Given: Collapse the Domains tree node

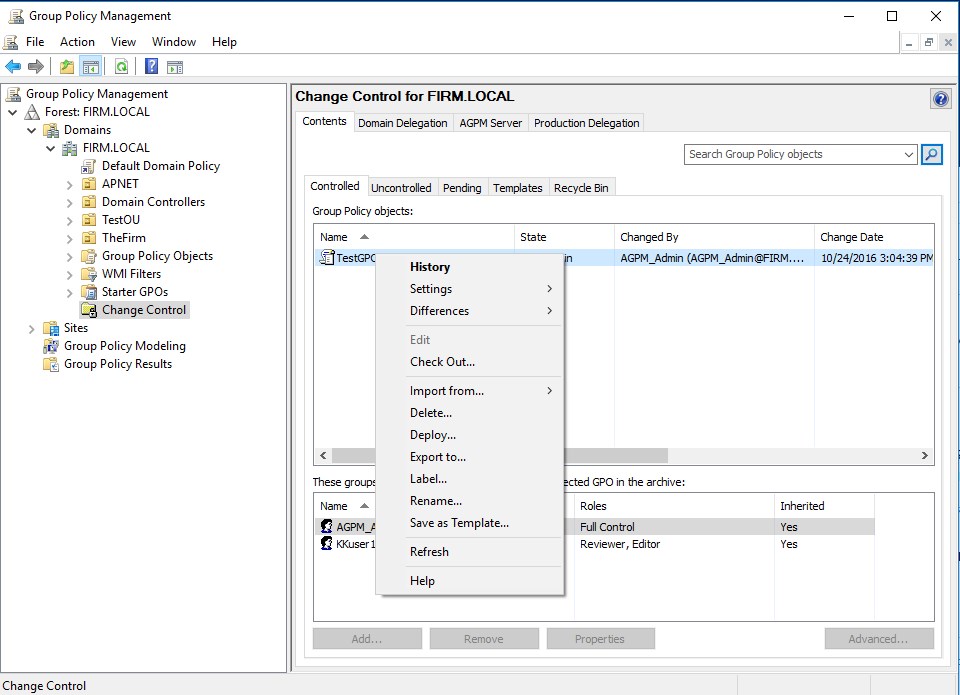Looking at the screenshot, I should (x=32, y=130).
